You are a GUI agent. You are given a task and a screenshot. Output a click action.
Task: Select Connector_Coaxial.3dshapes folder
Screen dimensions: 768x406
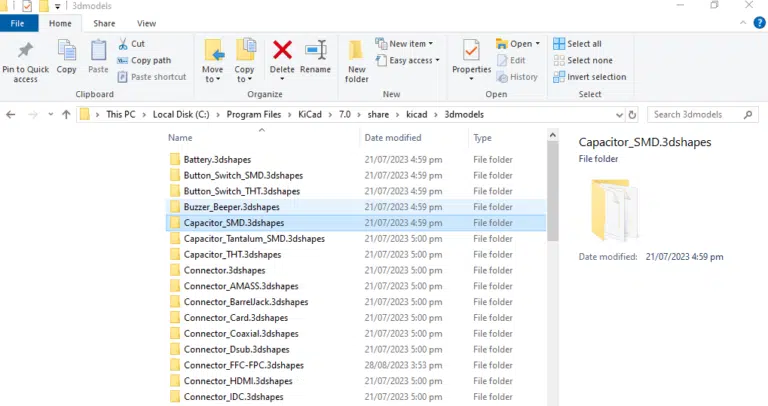pos(356,334)
